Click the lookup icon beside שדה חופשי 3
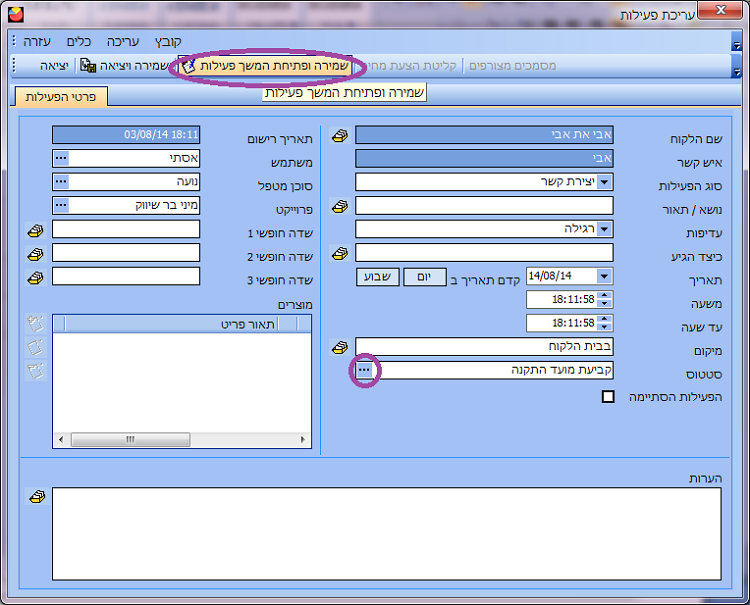Screen dimensions: 750x605 [35, 277]
